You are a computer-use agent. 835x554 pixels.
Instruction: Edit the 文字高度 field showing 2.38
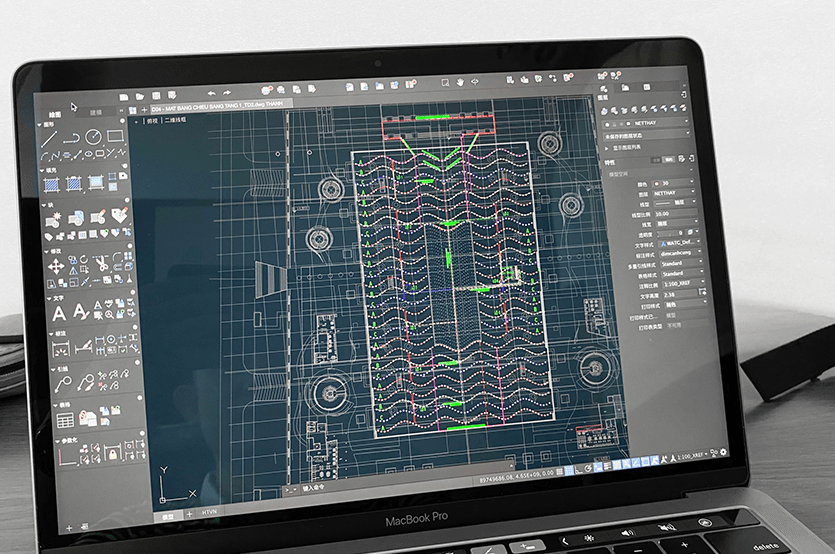click(x=681, y=294)
